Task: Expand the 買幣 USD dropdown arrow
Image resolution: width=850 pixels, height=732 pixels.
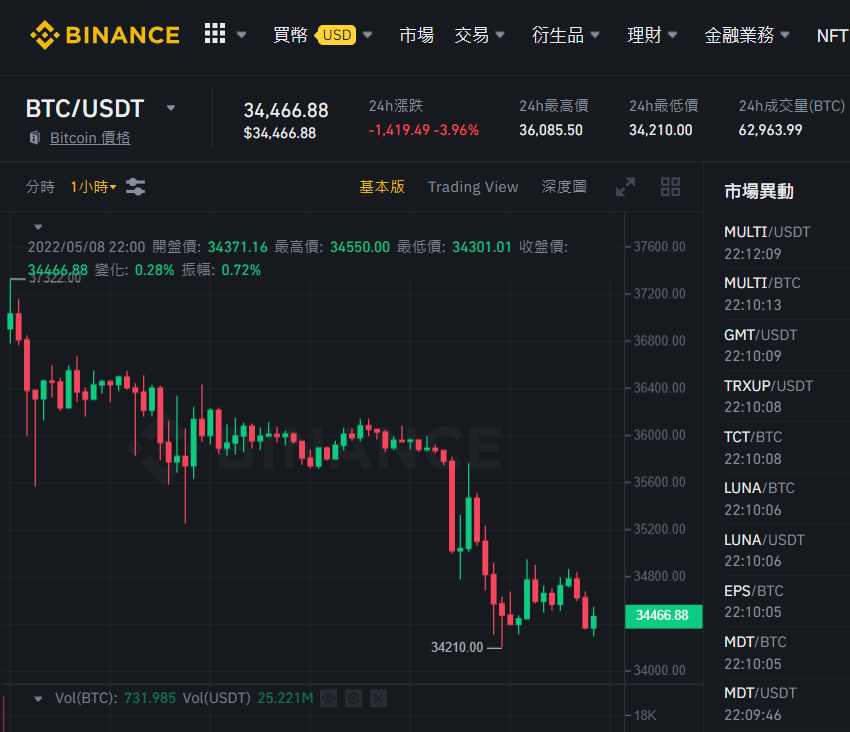Action: click(x=368, y=35)
